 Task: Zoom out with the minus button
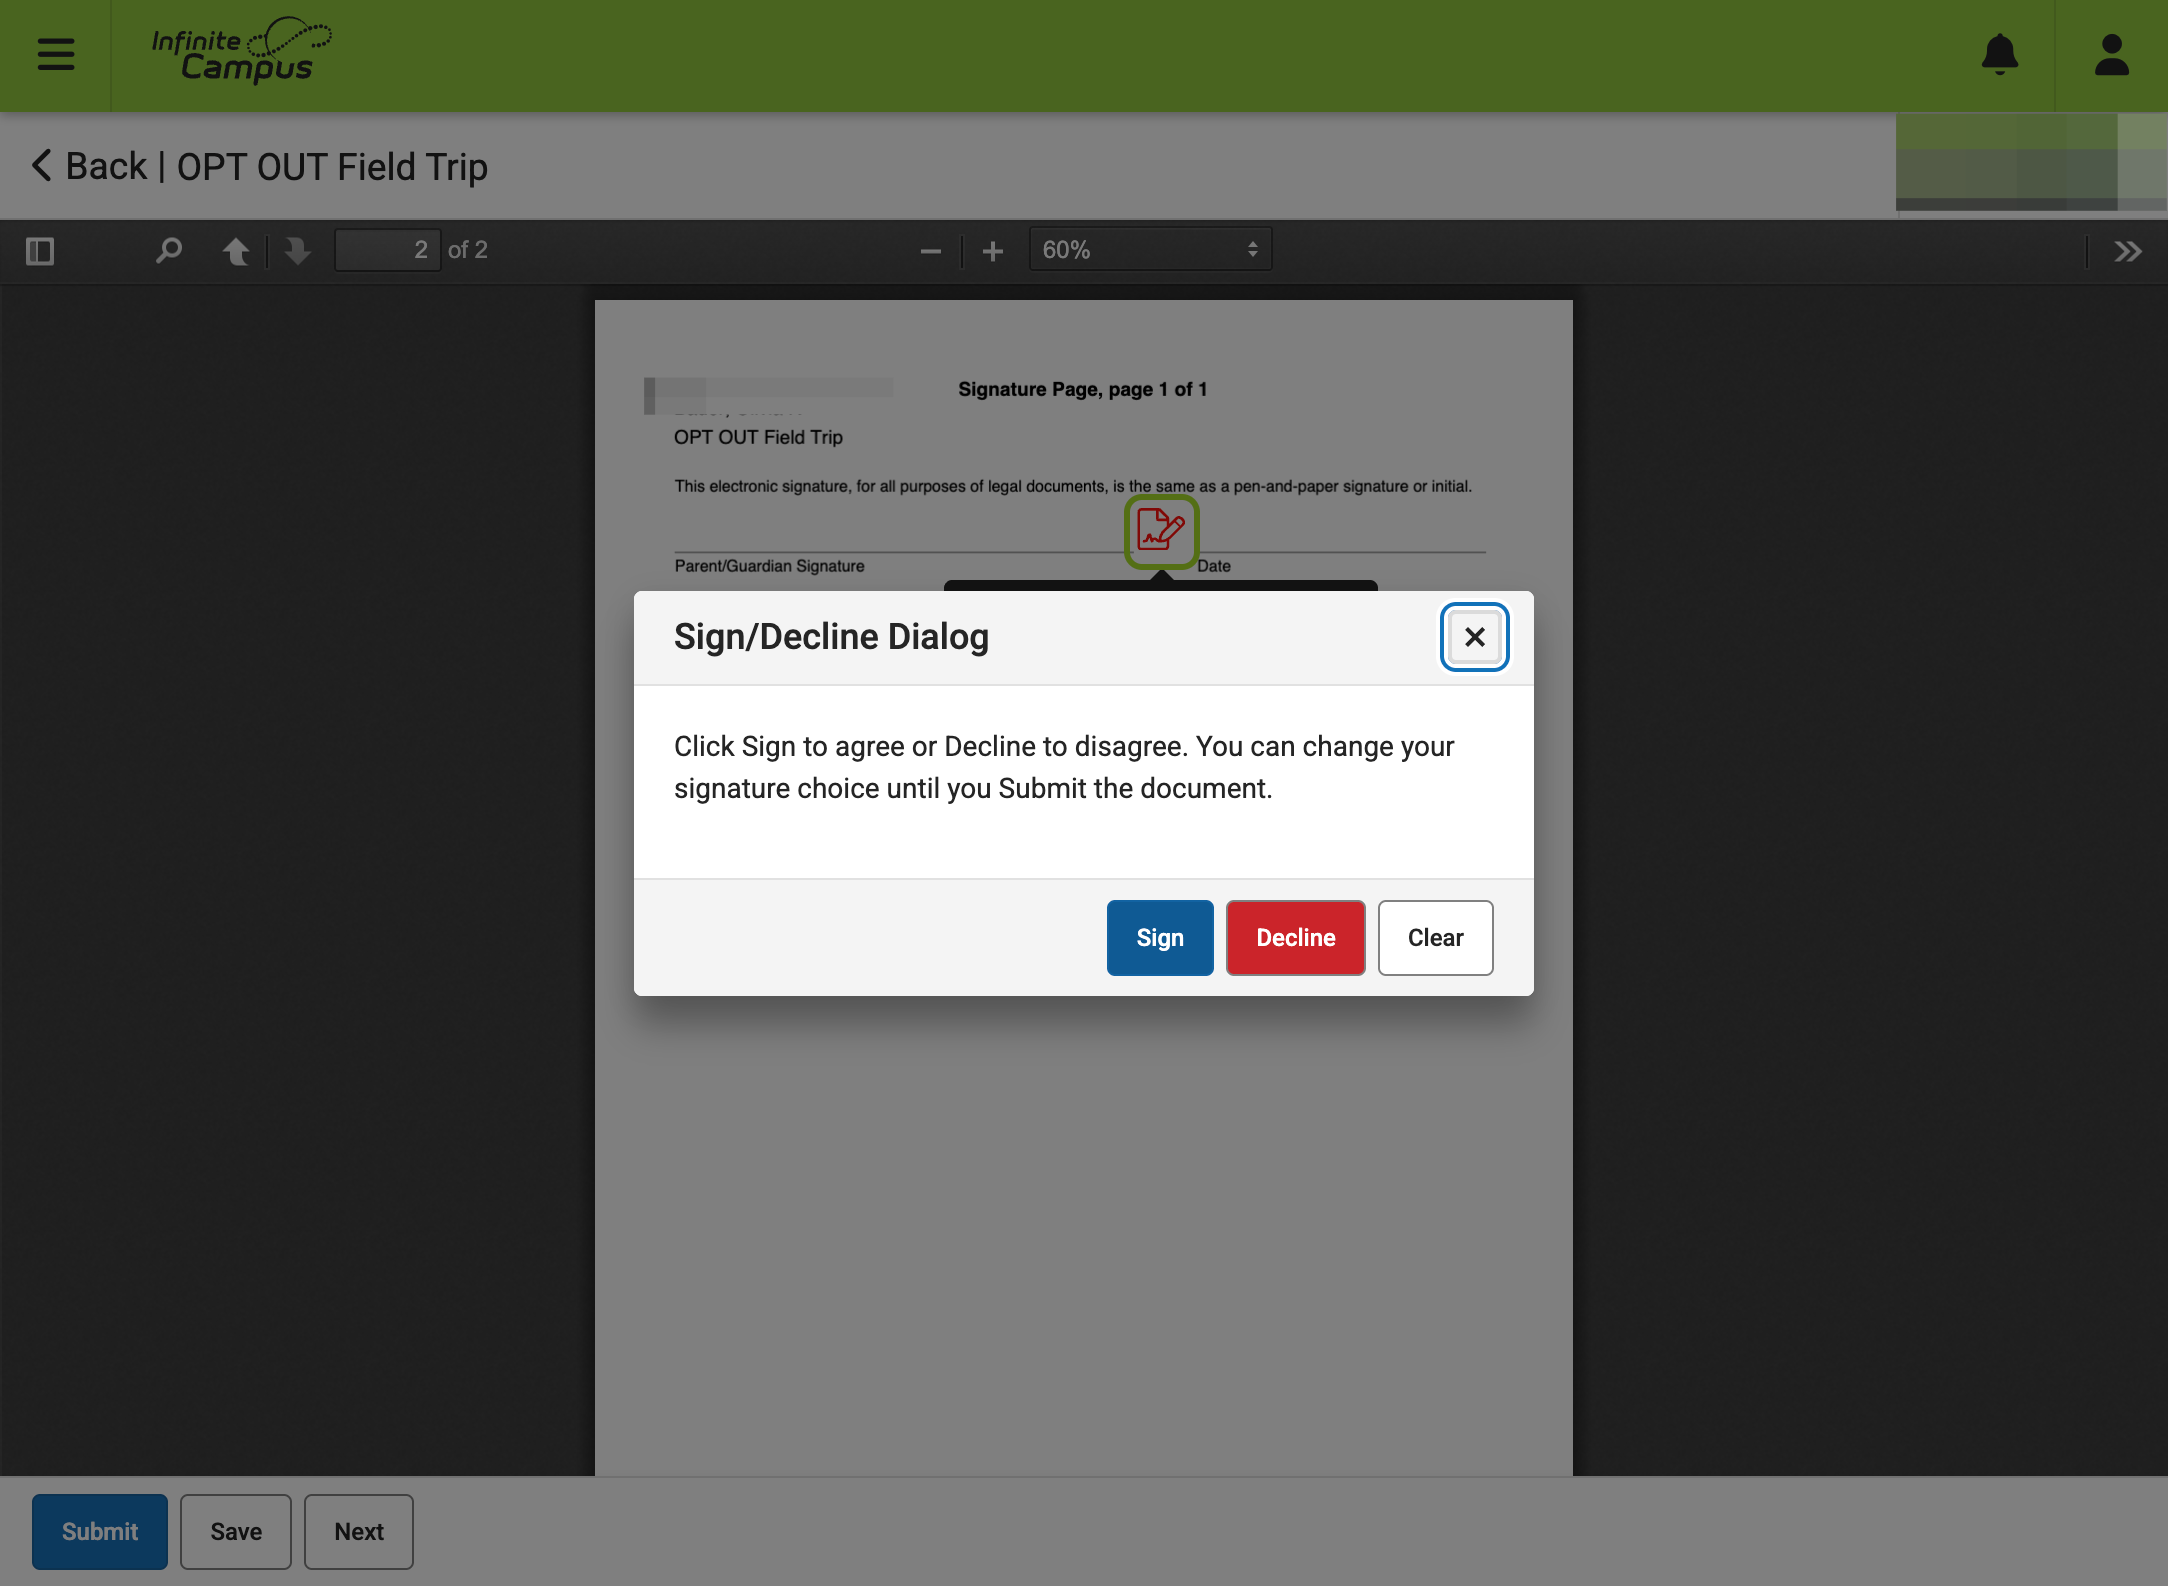[930, 251]
